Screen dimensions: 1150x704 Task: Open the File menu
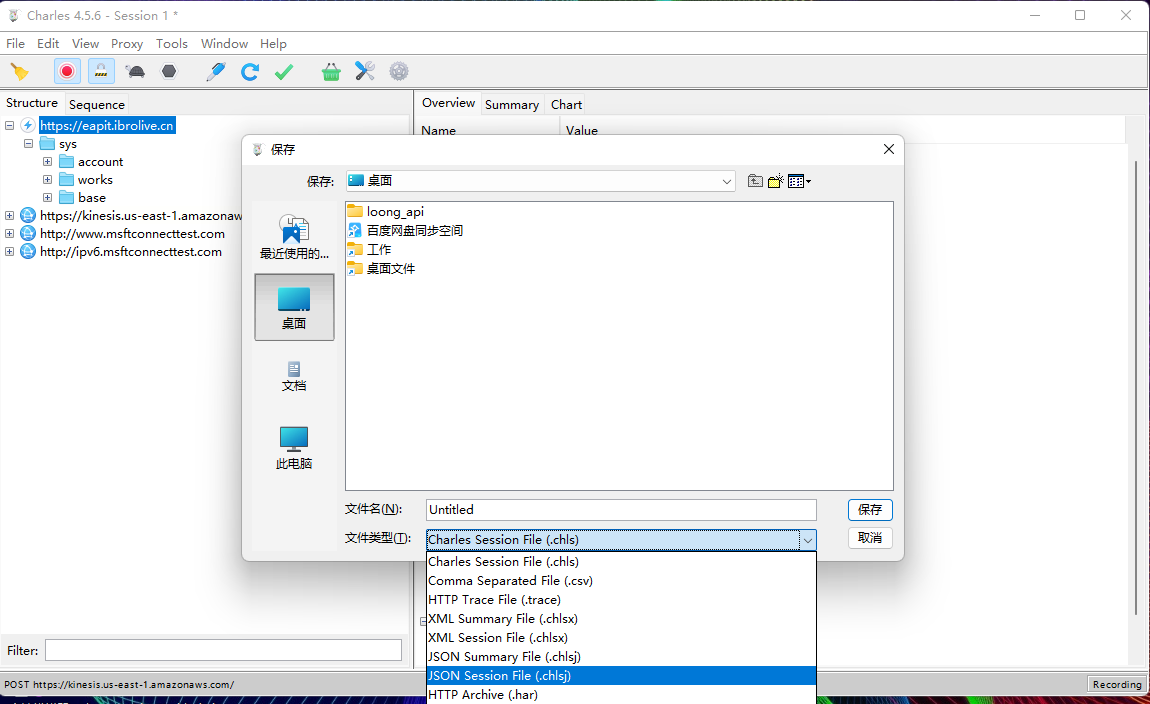[x=15, y=44]
